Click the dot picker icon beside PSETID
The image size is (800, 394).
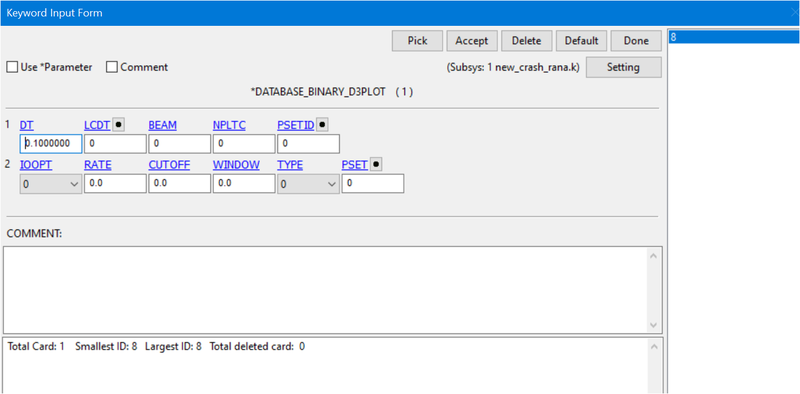[322, 125]
